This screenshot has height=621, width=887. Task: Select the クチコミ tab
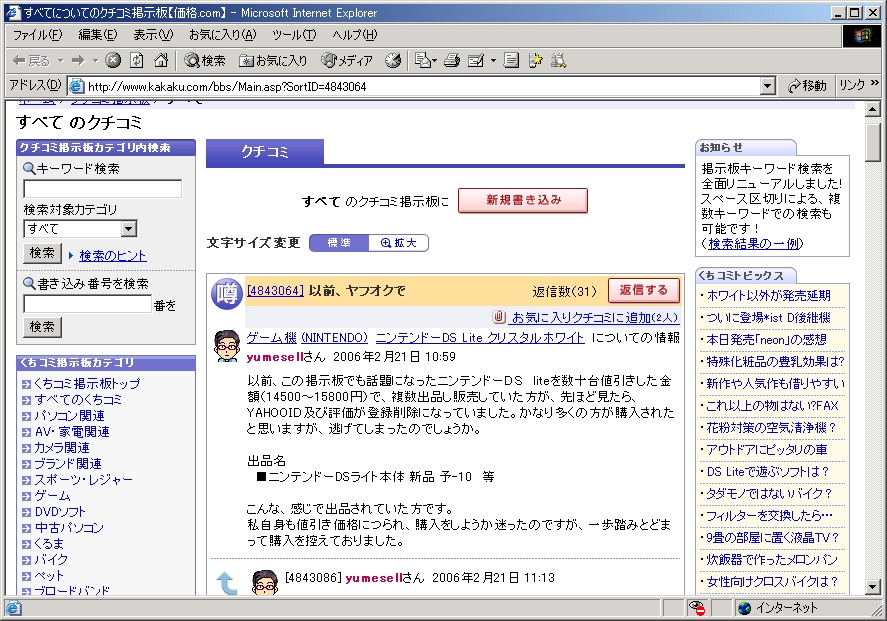coord(265,152)
